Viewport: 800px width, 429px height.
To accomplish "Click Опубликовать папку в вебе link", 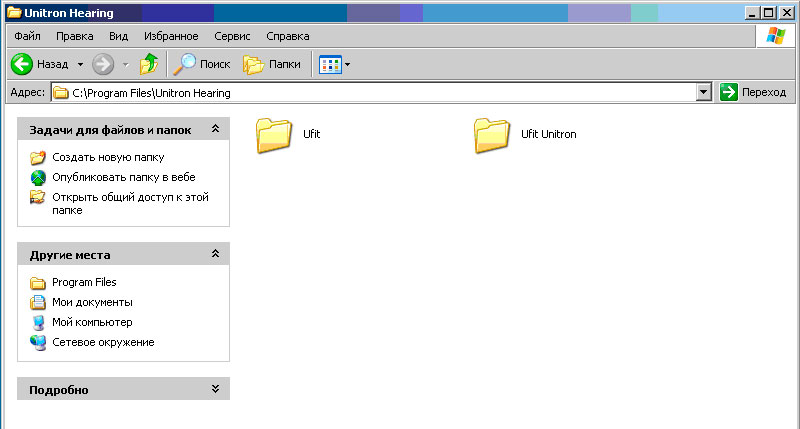I will click(124, 178).
